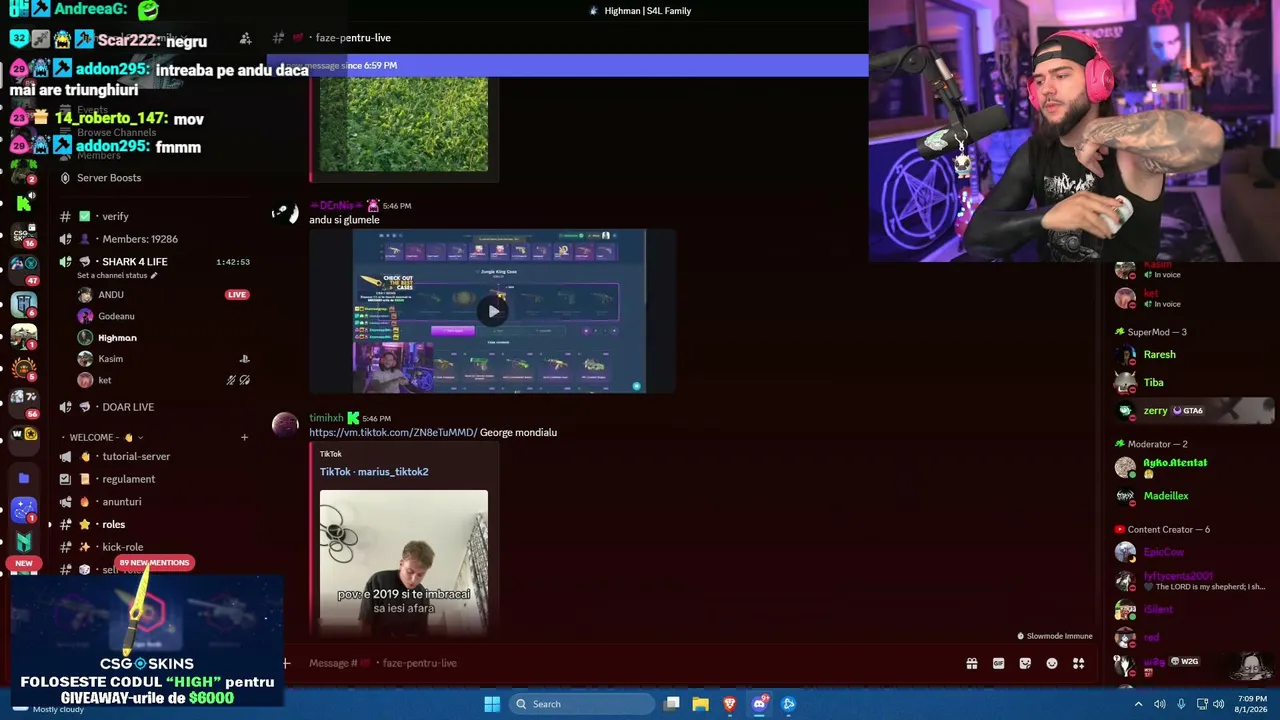Open the server icon with 47 notifications
1280x720 pixels.
pyautogui.click(x=23, y=269)
